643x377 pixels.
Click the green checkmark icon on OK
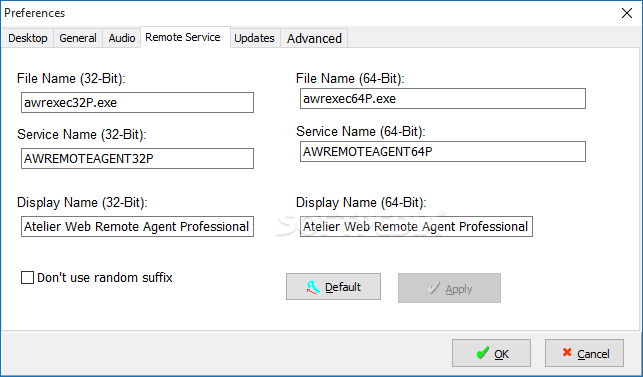tap(483, 353)
